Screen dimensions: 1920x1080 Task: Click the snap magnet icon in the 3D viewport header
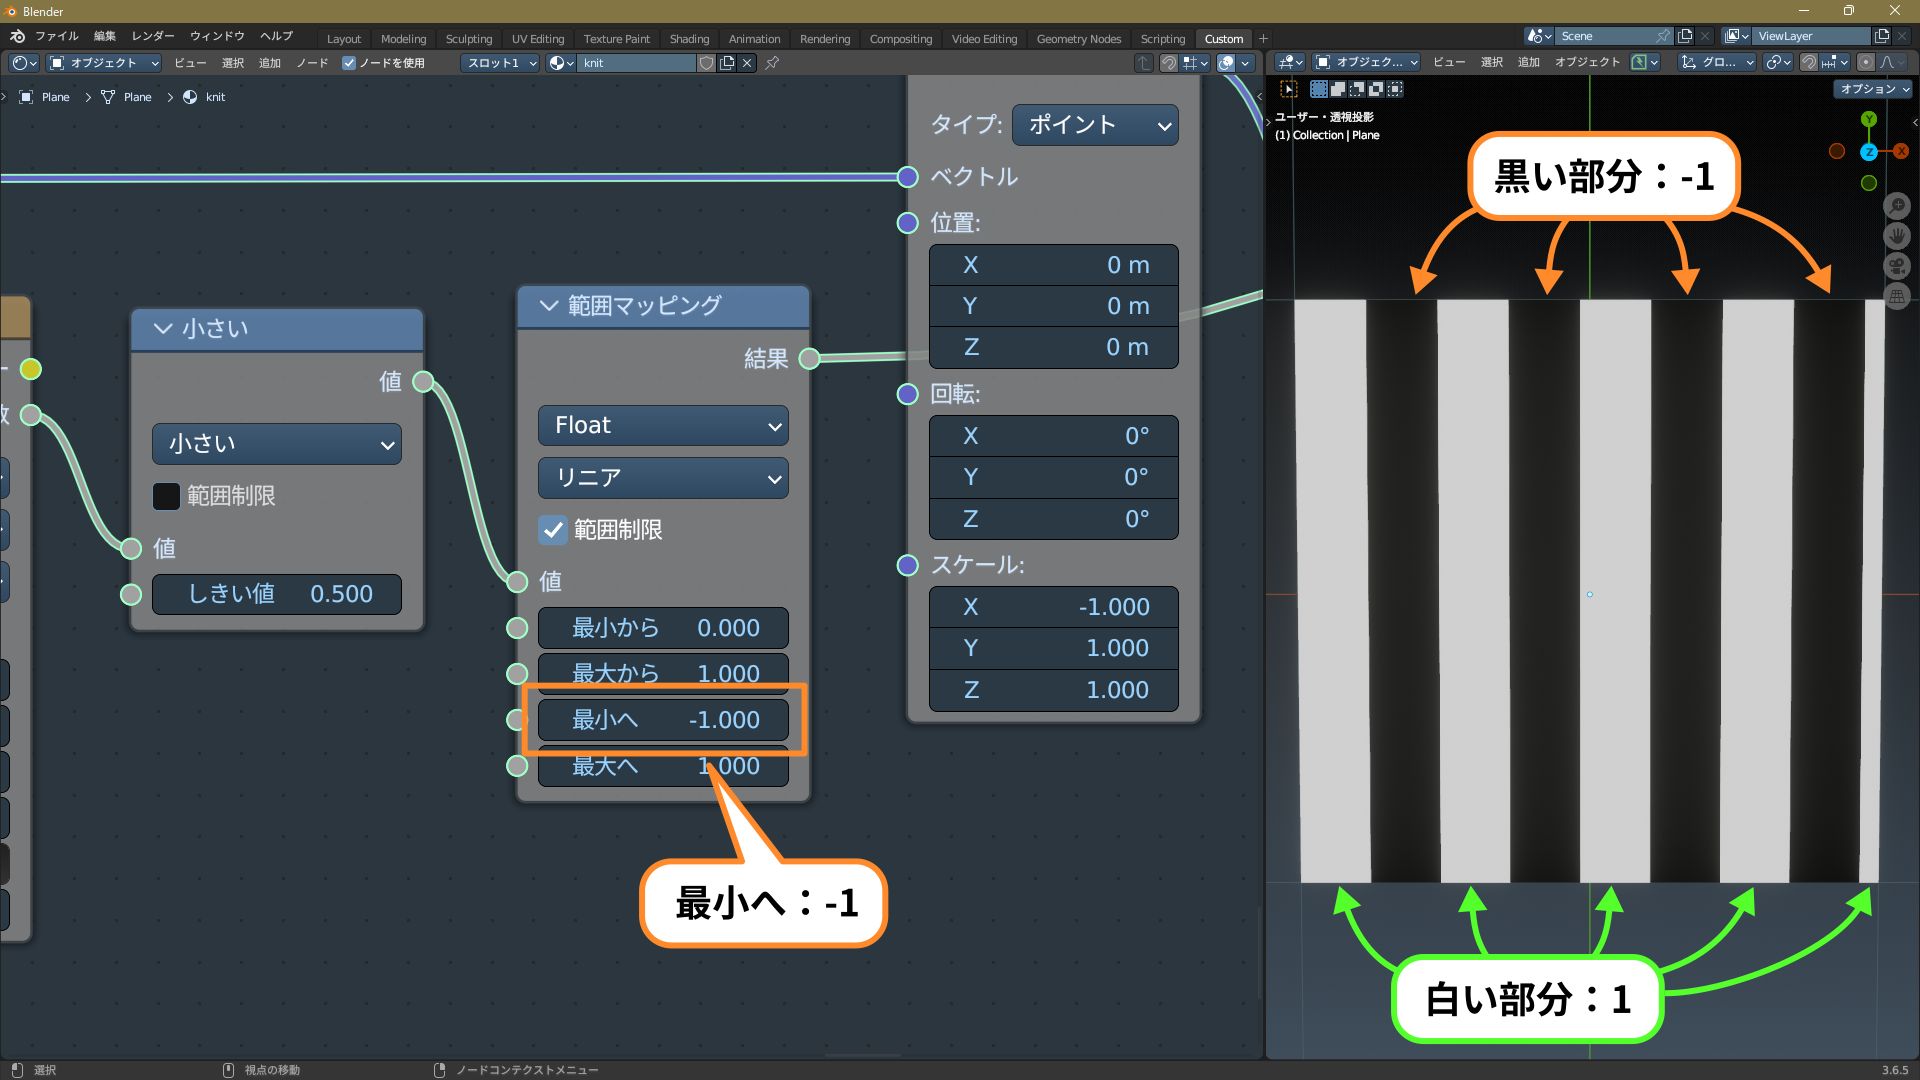tap(1808, 62)
